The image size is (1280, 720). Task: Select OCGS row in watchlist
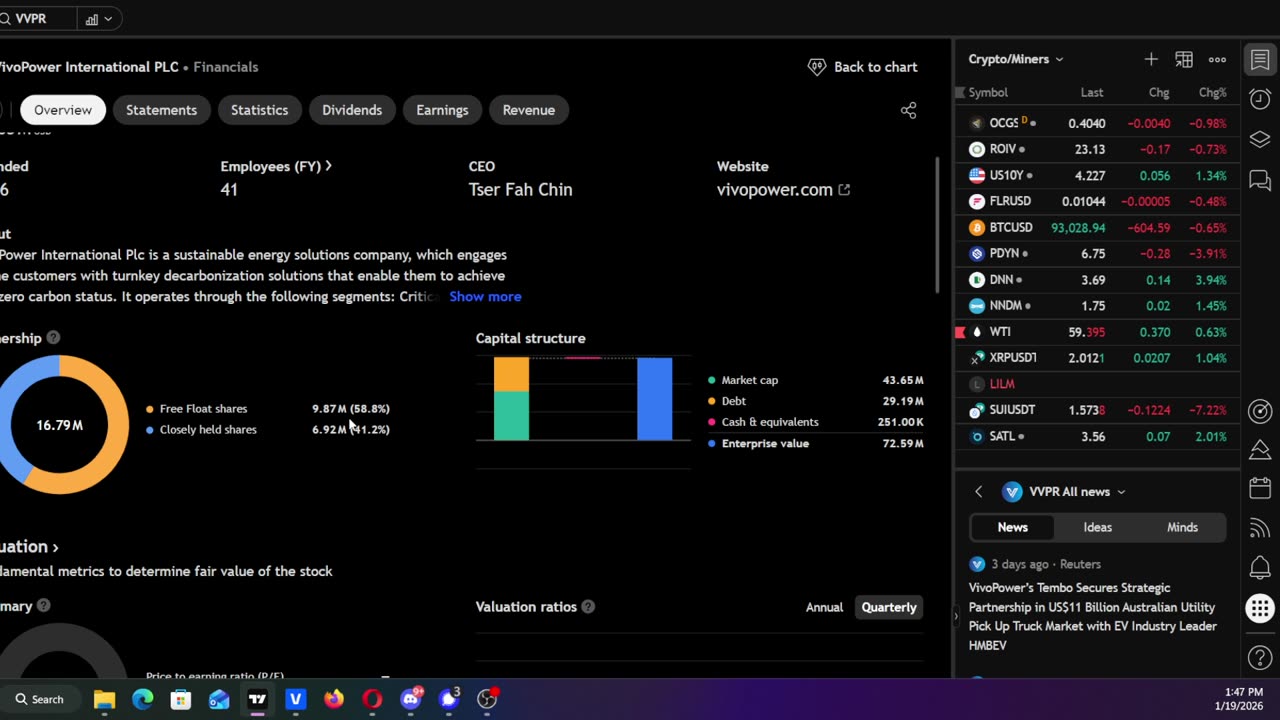pos(1097,123)
